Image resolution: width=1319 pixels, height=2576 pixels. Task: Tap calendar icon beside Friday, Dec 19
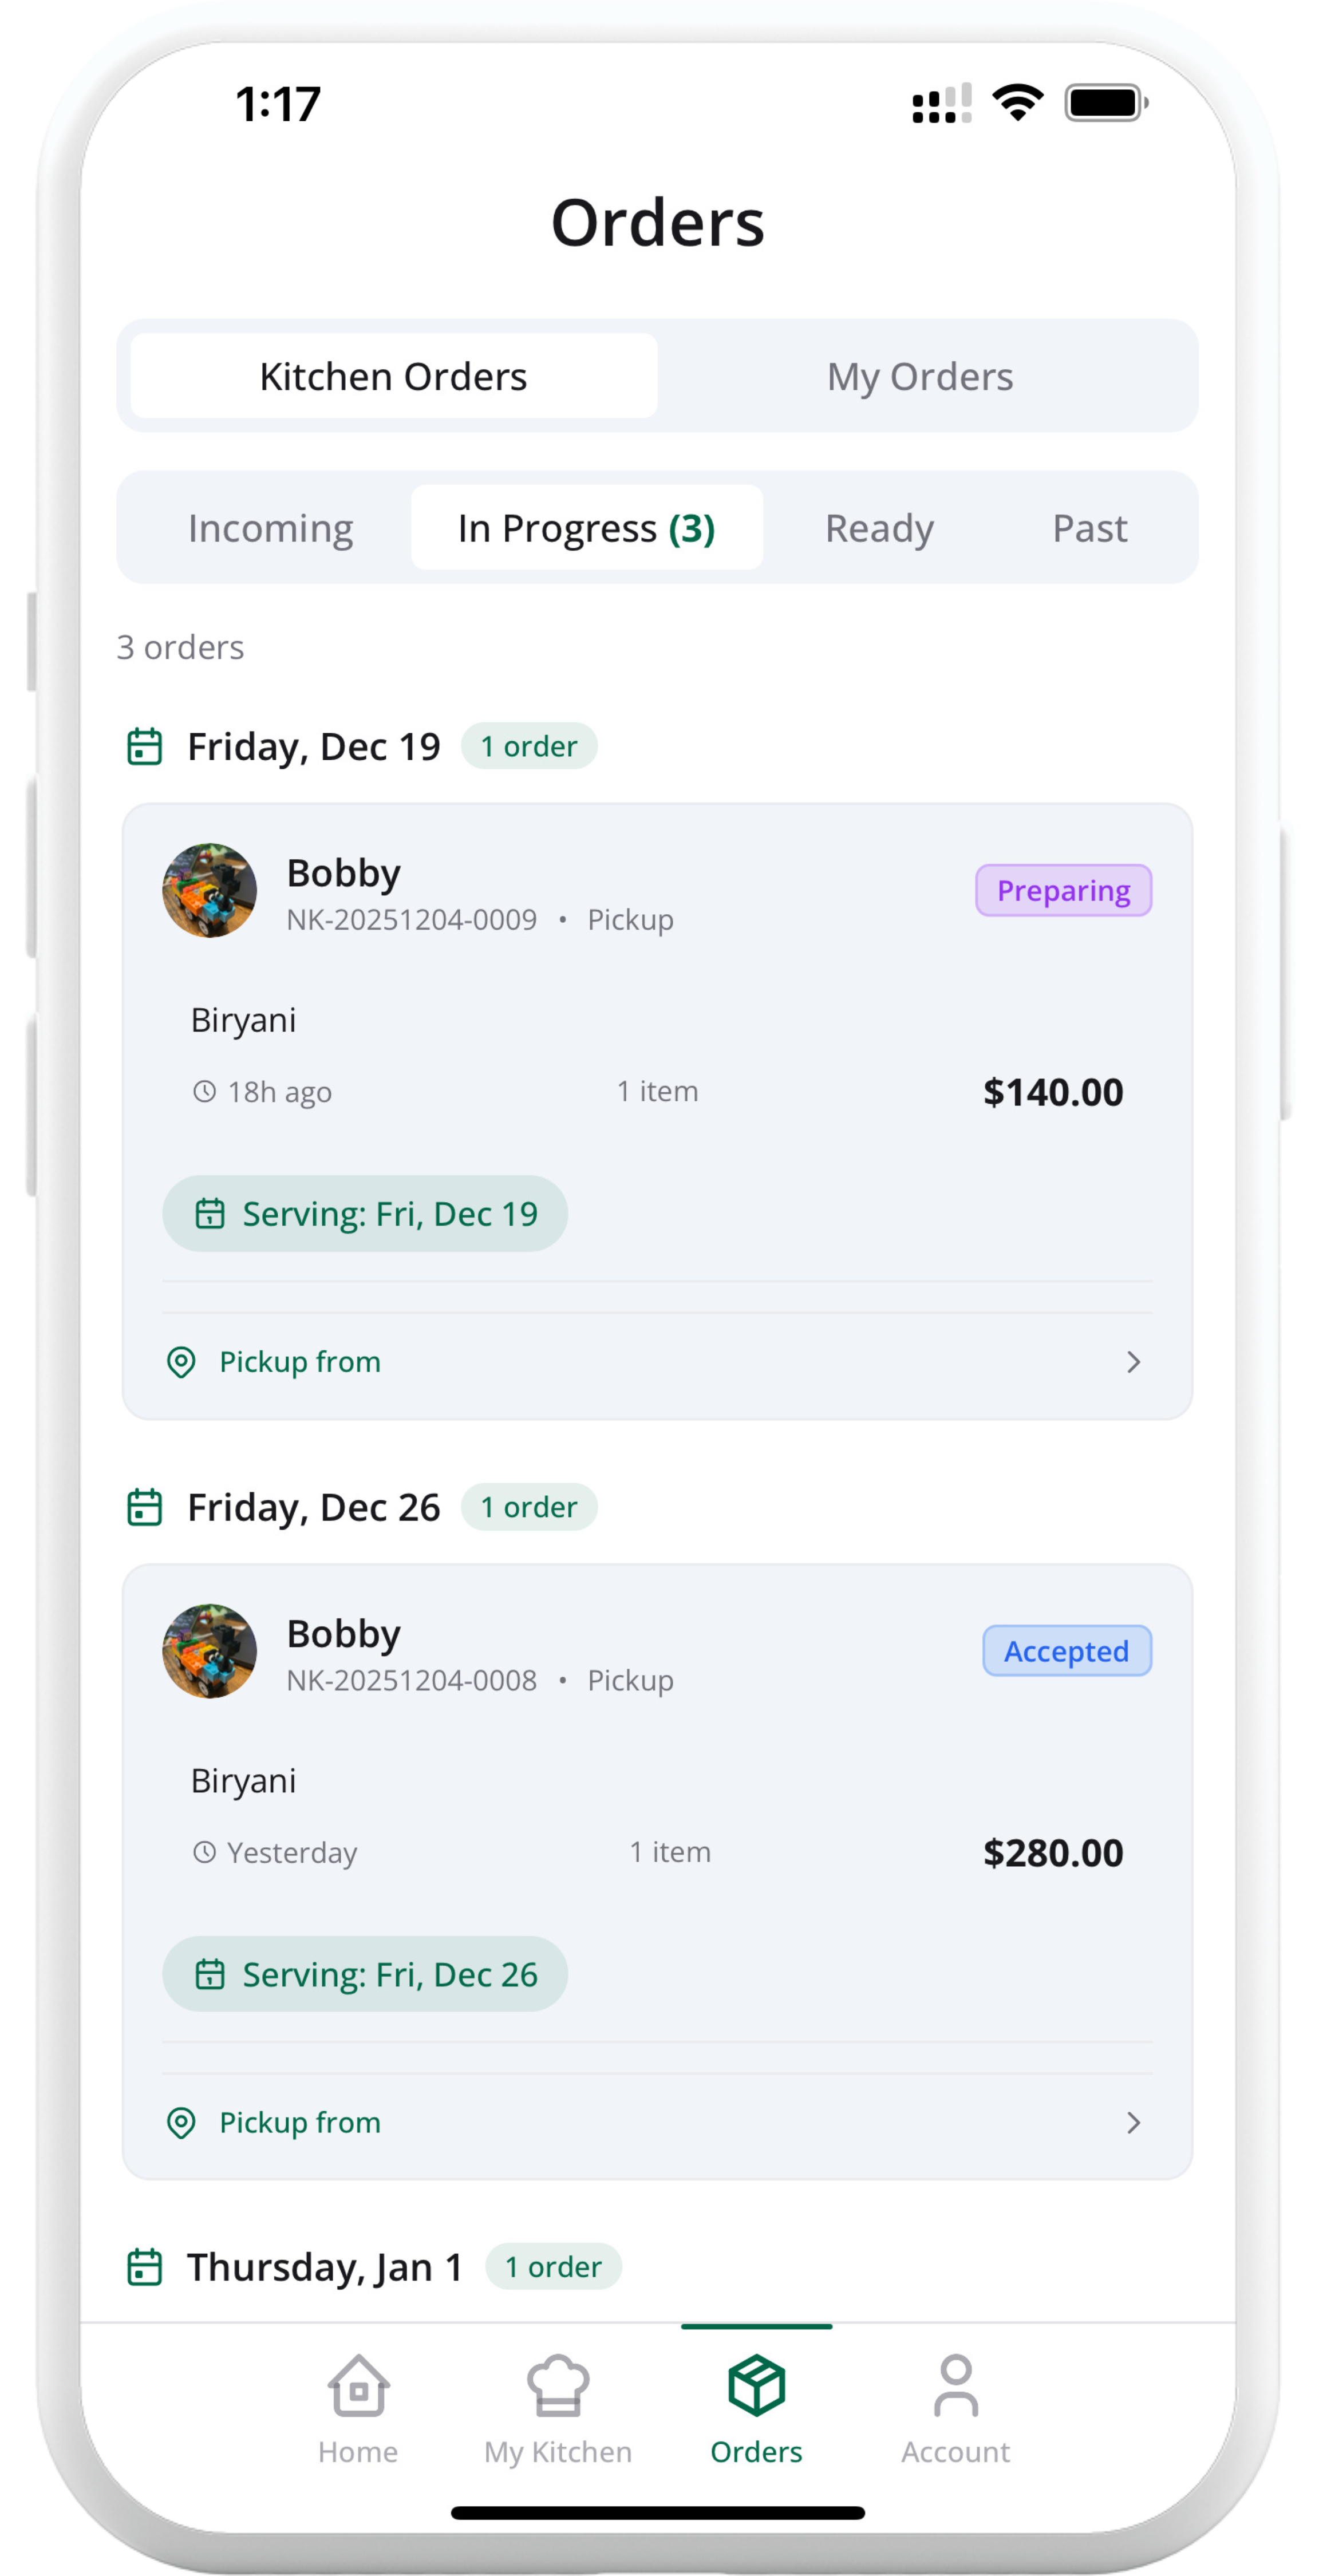145,747
